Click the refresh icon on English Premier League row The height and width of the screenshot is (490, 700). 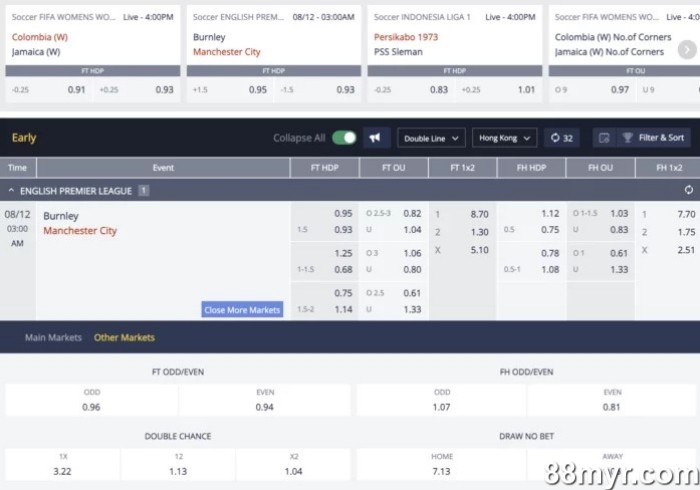[x=688, y=190]
